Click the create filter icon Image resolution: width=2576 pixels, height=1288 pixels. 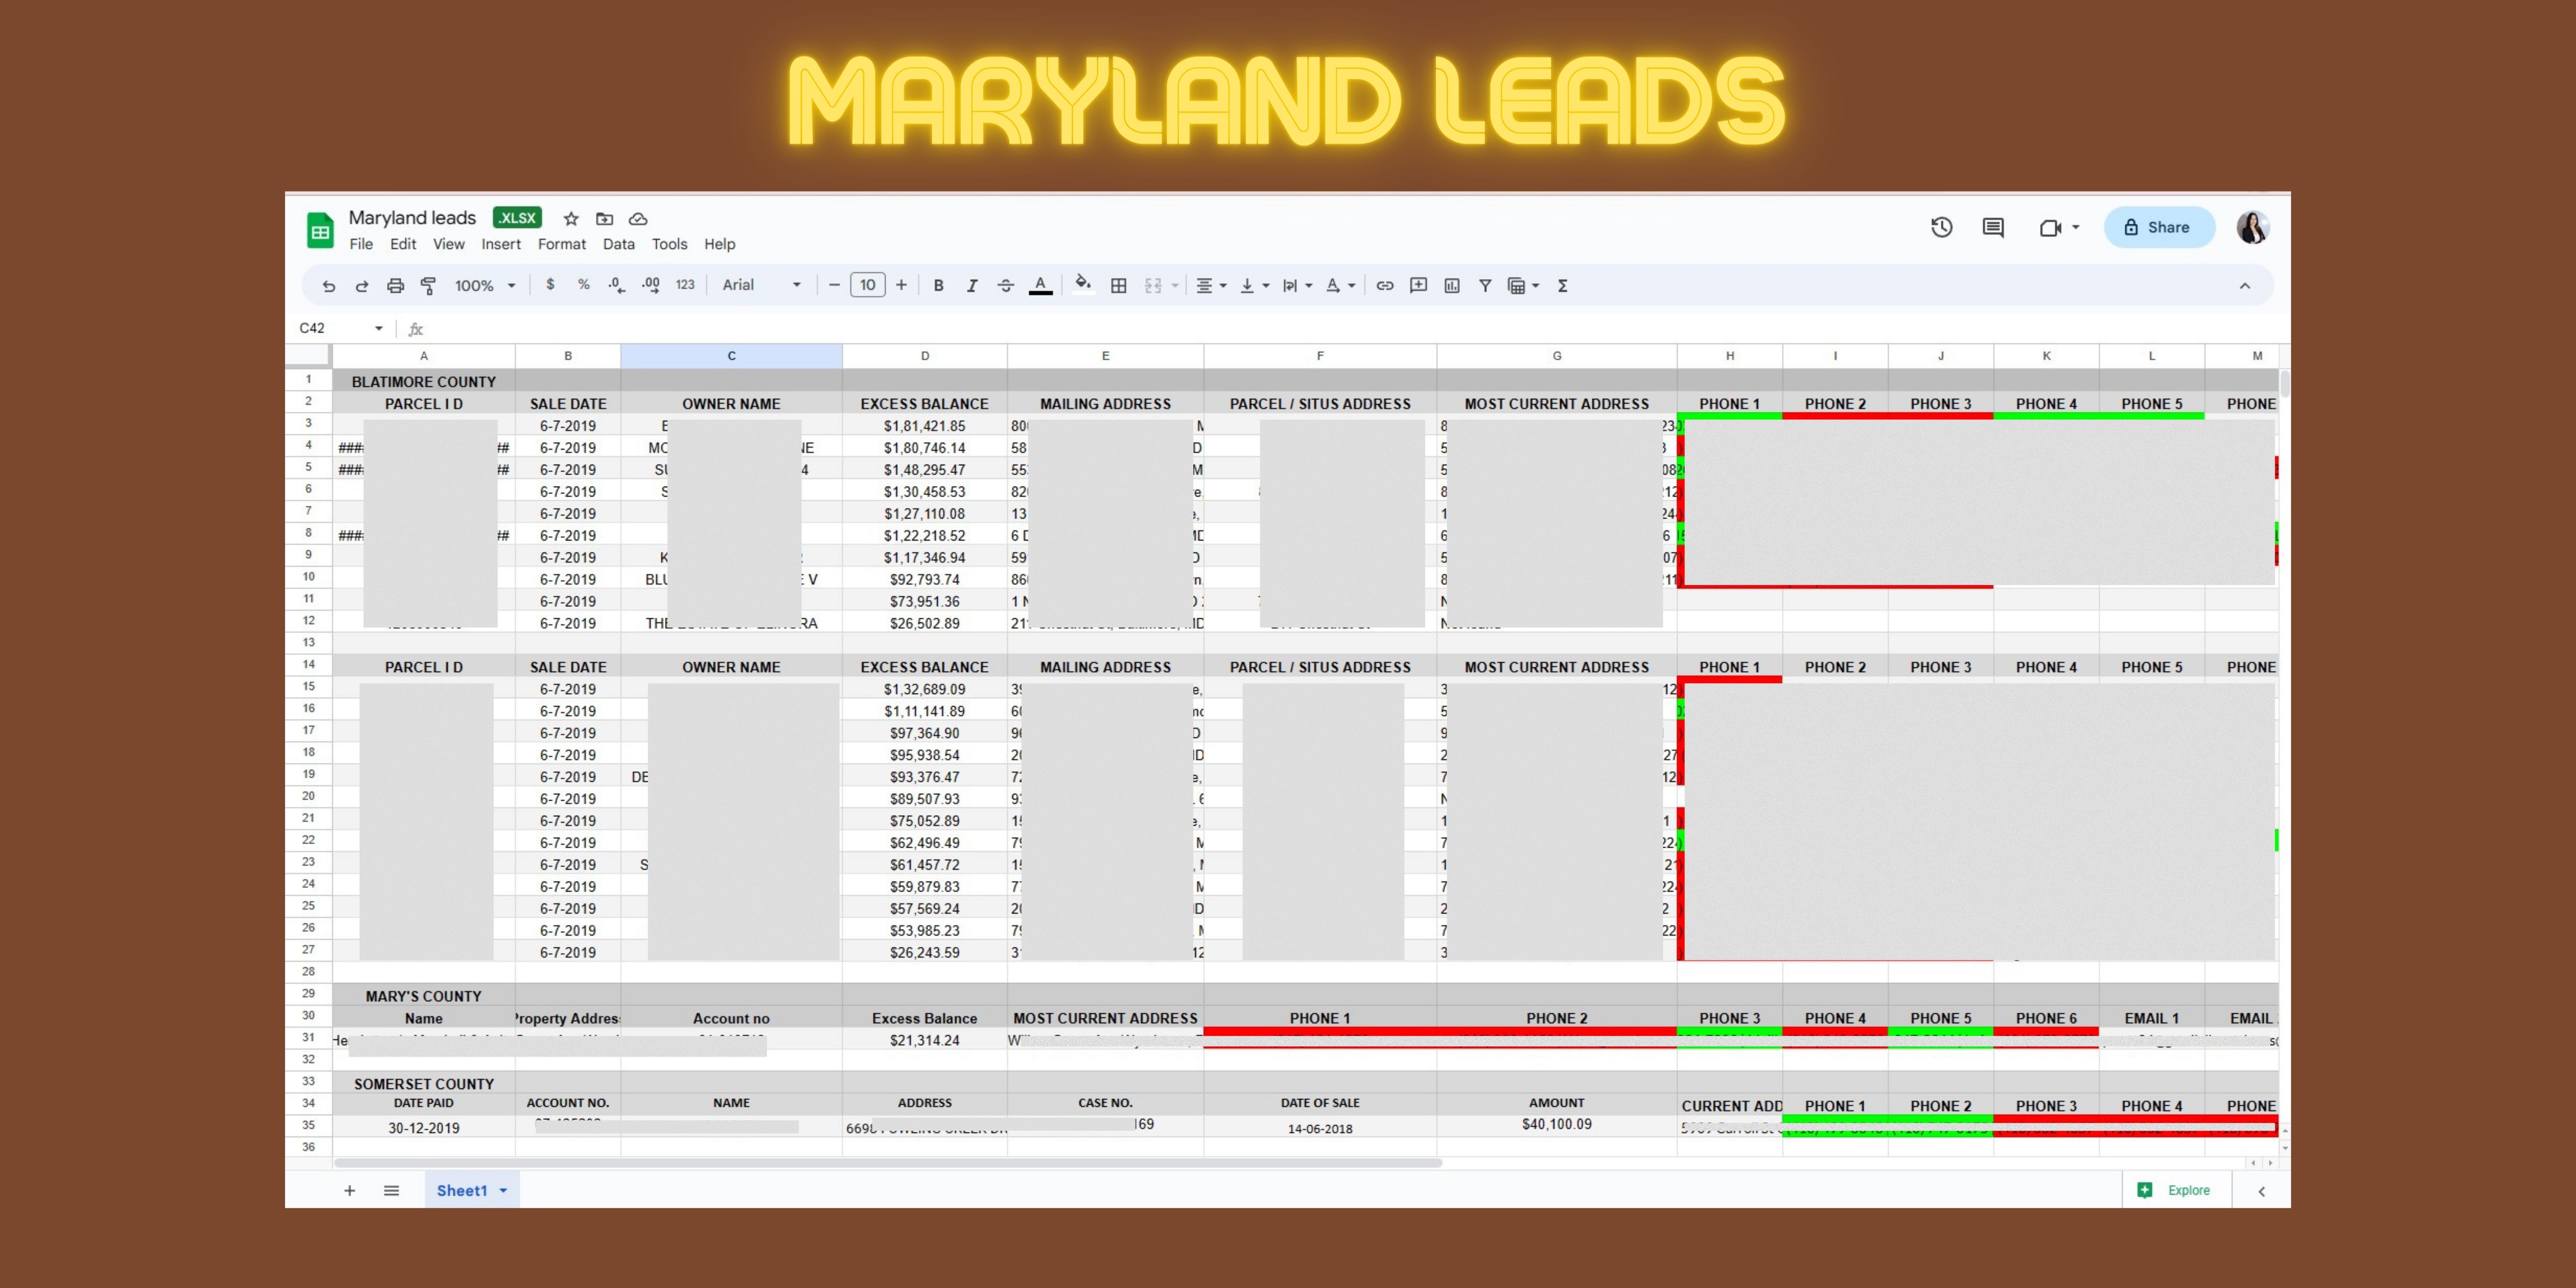(x=1485, y=286)
